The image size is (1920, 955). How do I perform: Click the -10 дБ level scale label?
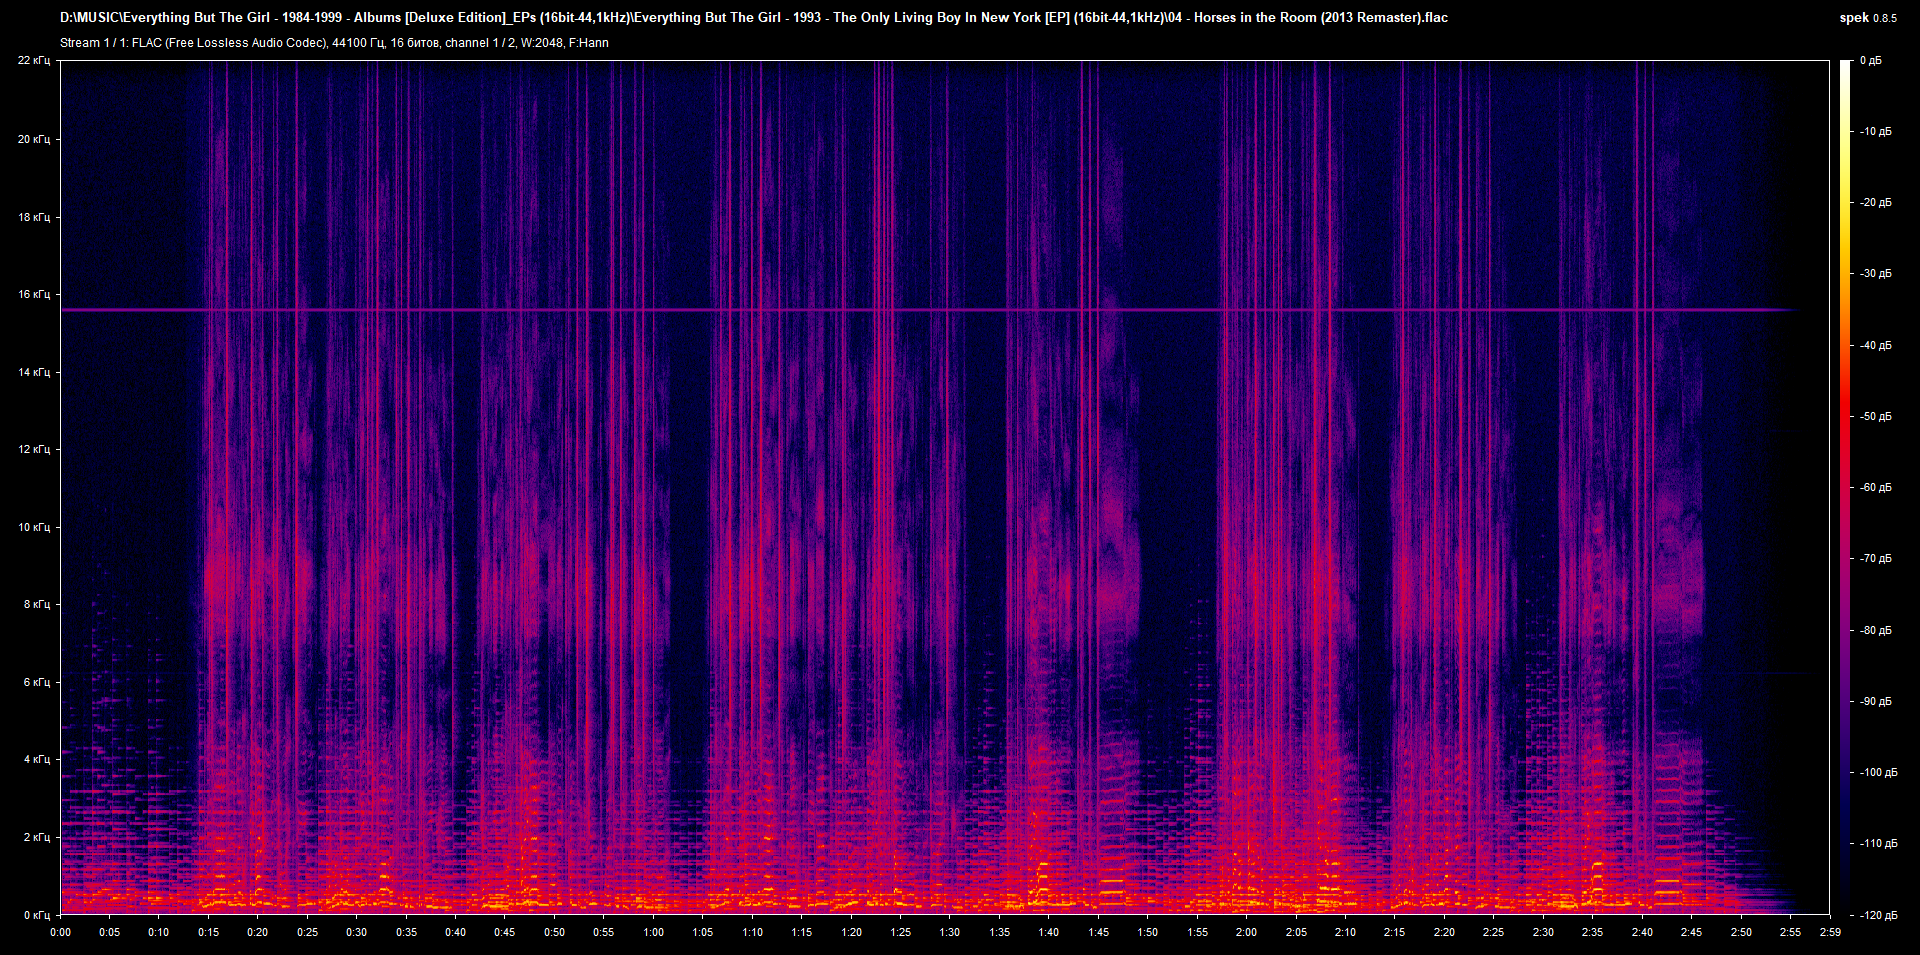[1875, 132]
